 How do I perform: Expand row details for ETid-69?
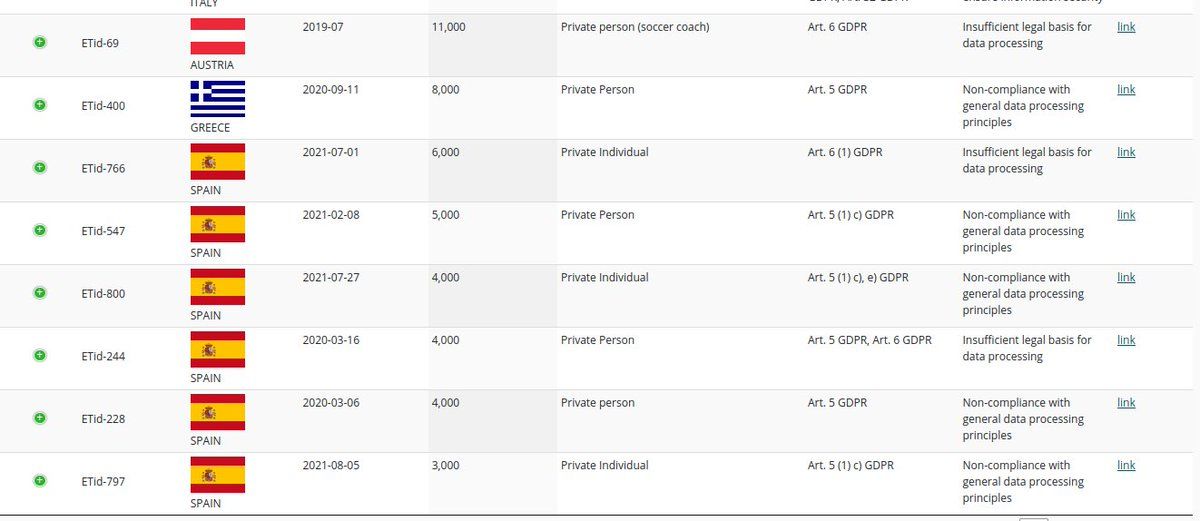40,43
